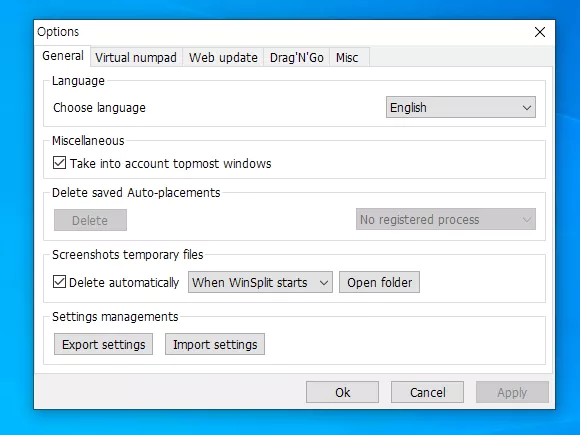The height and width of the screenshot is (435, 580).
Task: Select the Drag'N'Go tab
Action: (x=297, y=57)
